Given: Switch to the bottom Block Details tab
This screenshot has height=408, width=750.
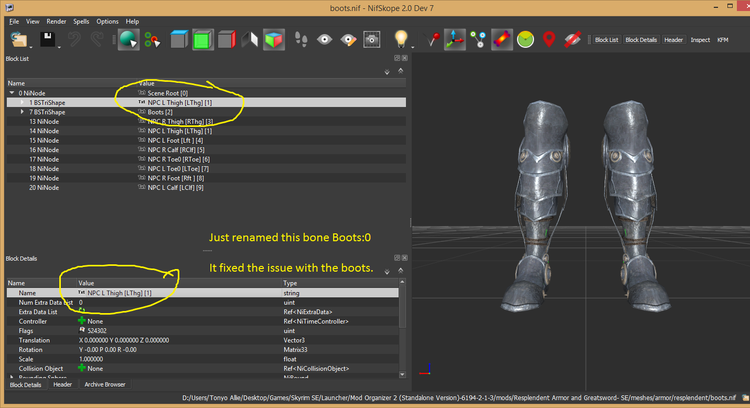Looking at the screenshot, I should [25, 385].
